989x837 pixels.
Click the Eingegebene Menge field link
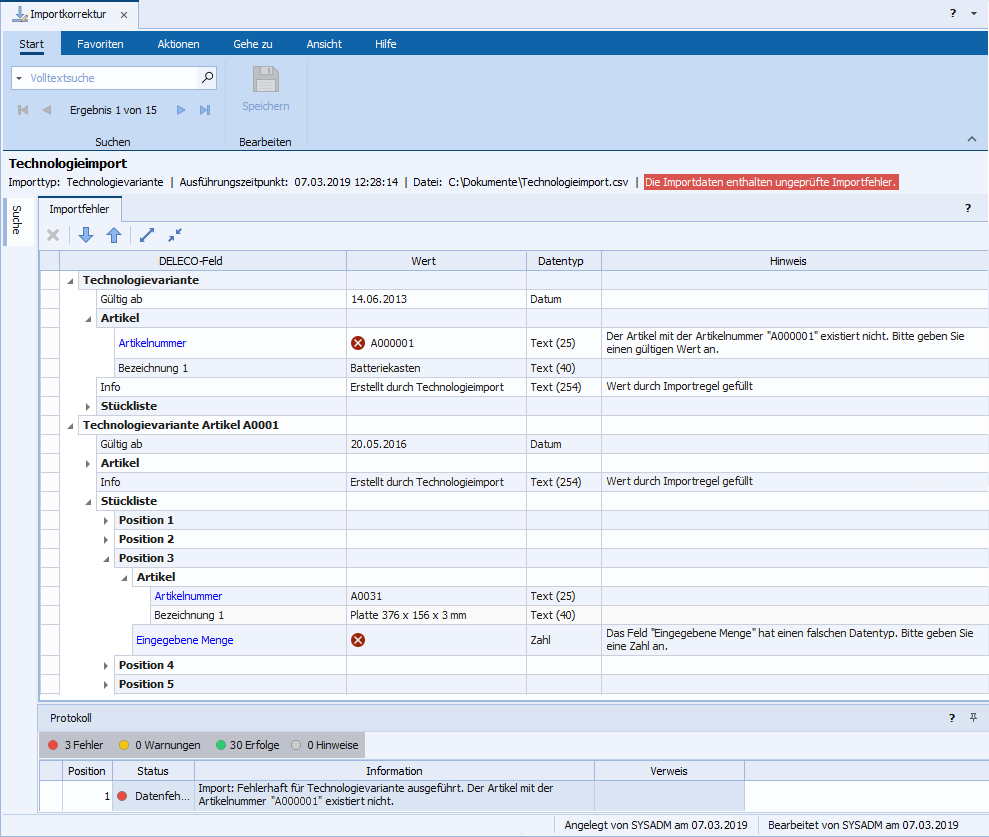[x=184, y=640]
